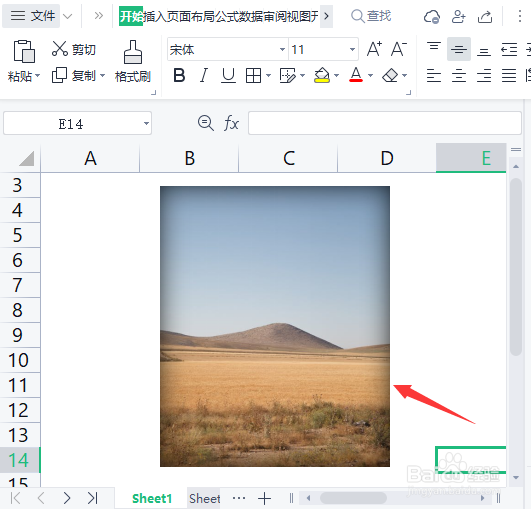Click the cloud sync status icon
The width and height of the screenshot is (531, 509).
tap(432, 16)
